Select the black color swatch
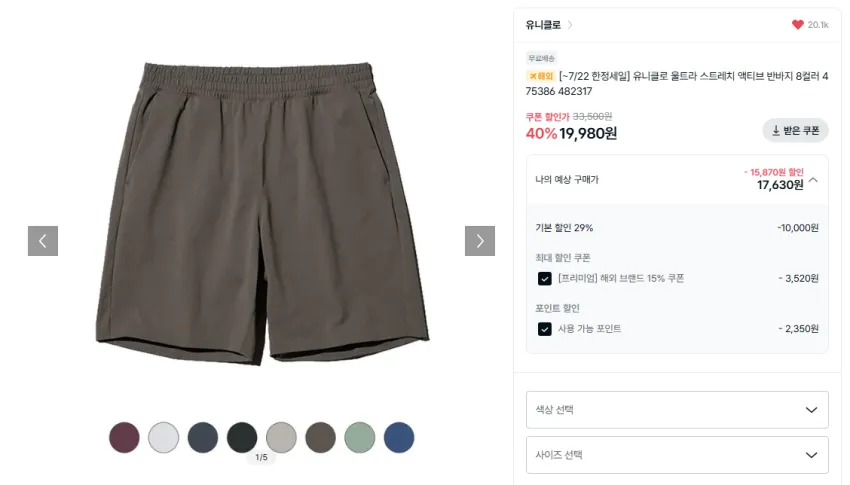Screen dimensions: 850x485 [x=242, y=437]
